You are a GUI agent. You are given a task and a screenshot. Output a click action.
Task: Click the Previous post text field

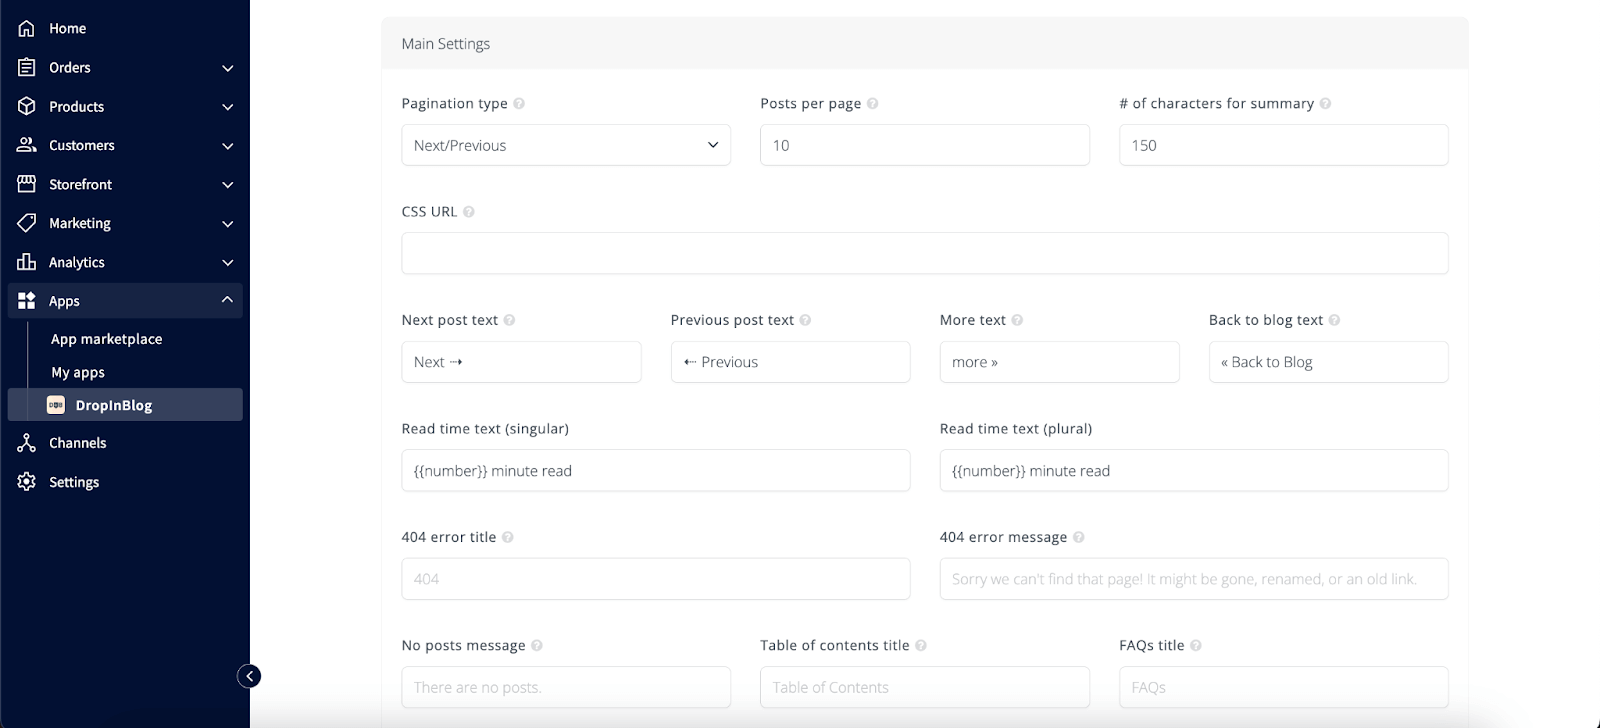point(790,362)
